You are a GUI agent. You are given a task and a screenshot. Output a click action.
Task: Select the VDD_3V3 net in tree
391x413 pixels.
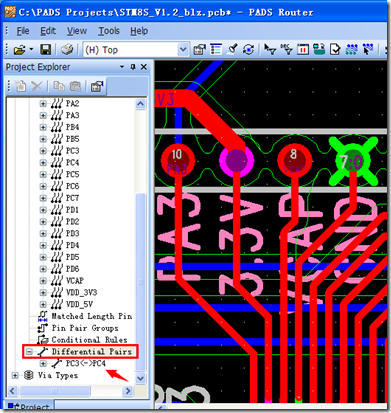point(81,293)
